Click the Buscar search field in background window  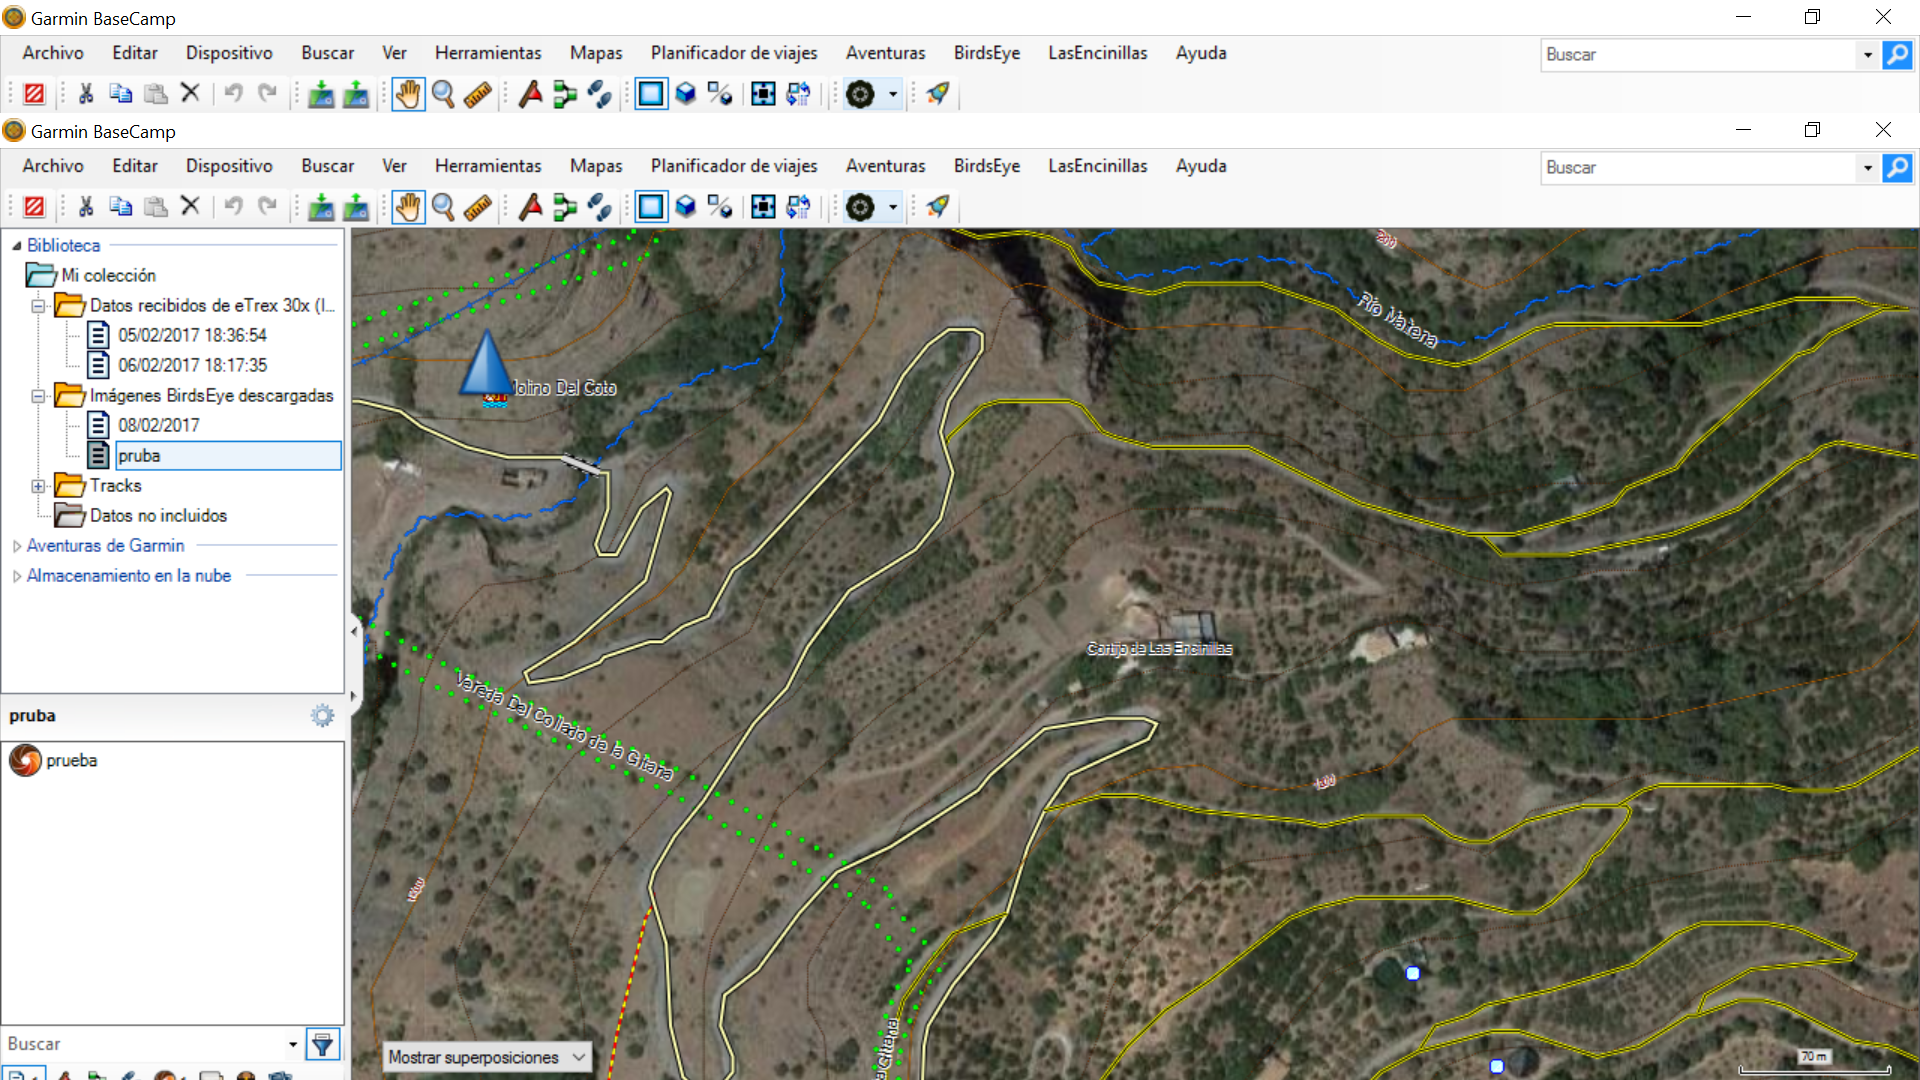coord(1698,55)
